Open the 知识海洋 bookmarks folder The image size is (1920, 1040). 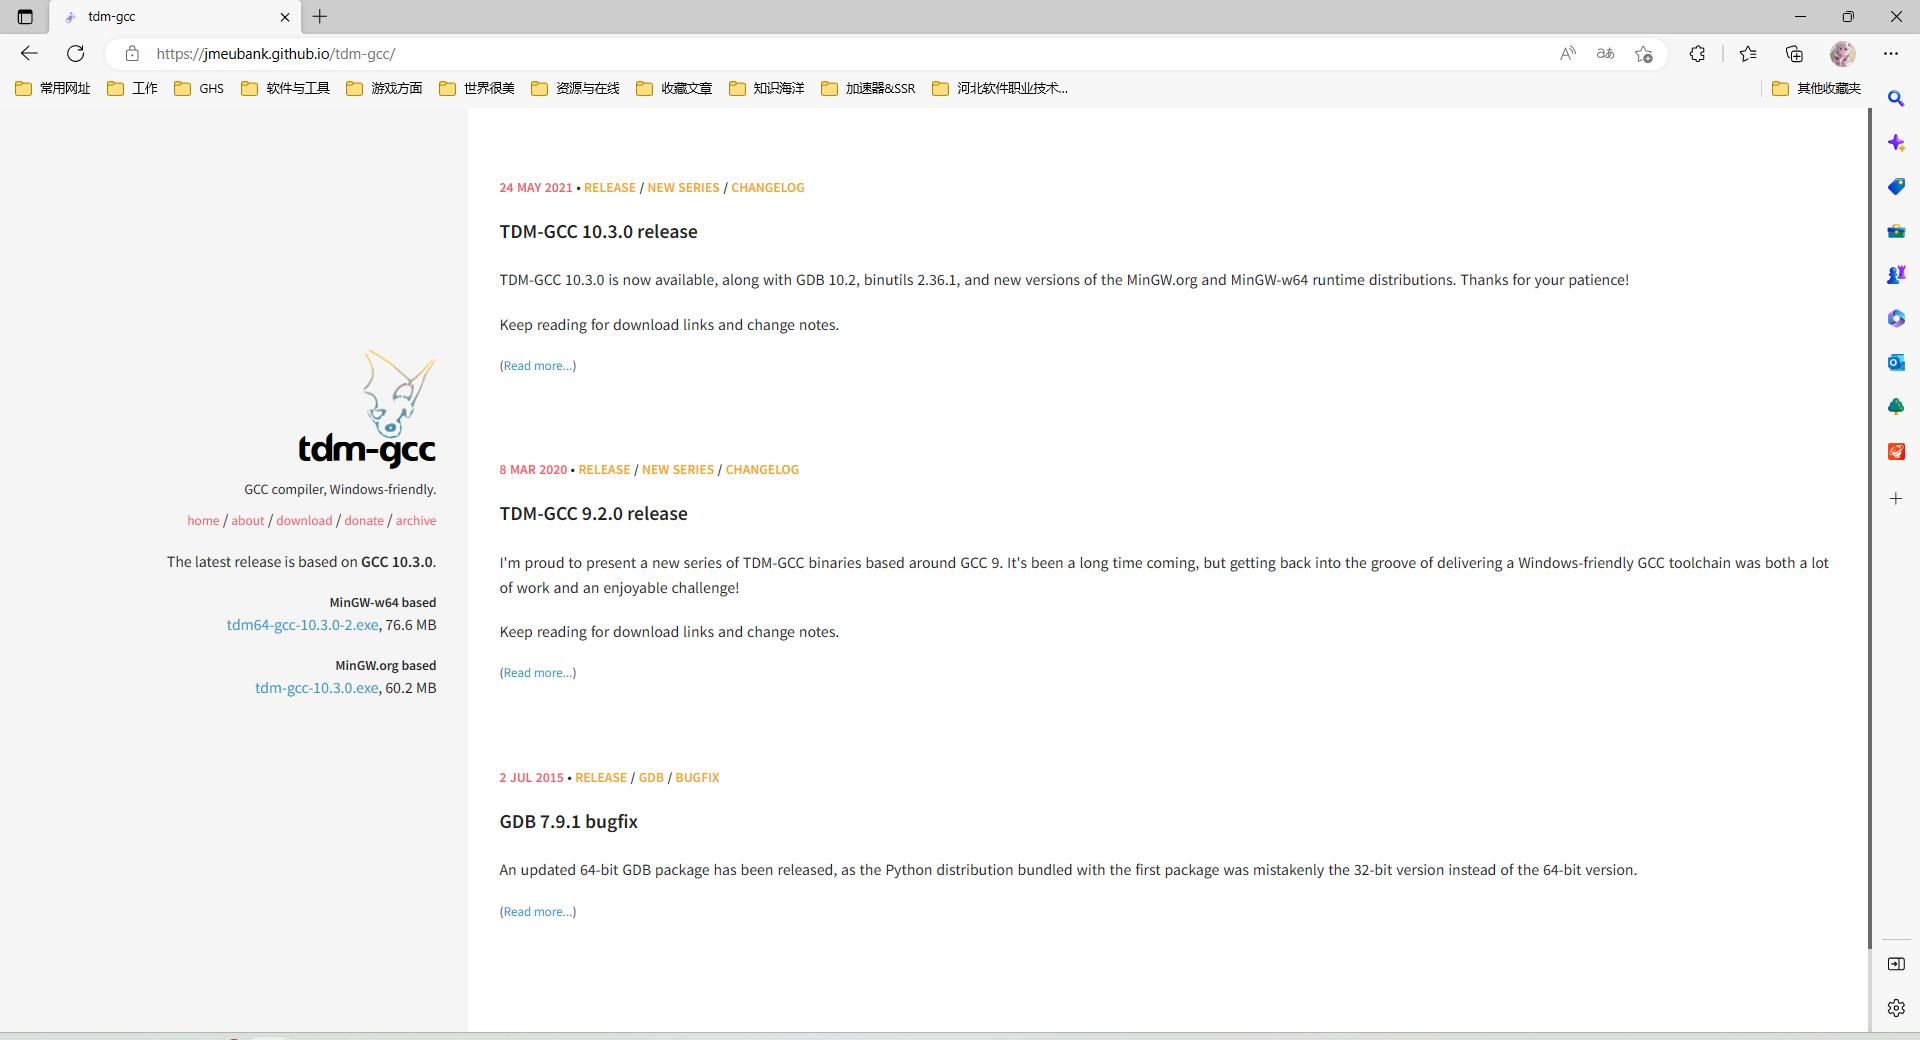[767, 89]
